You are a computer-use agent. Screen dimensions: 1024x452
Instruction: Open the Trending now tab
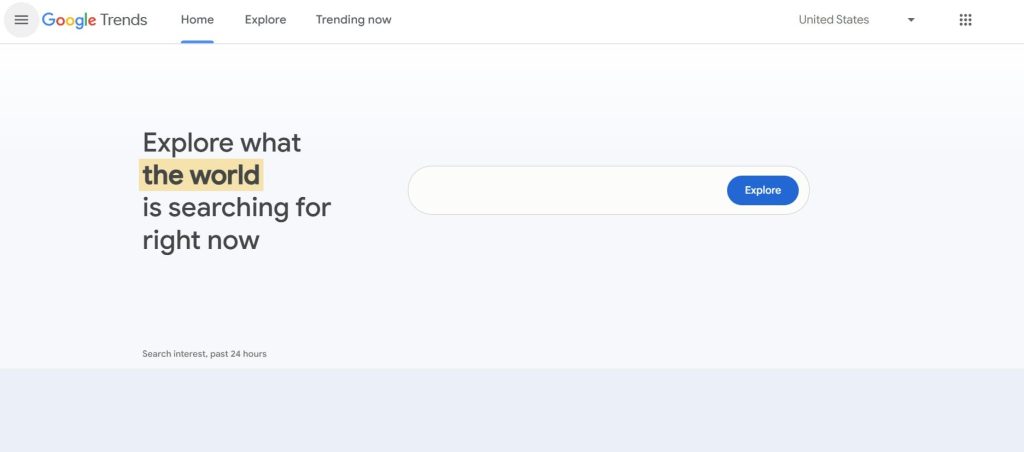pyautogui.click(x=353, y=20)
